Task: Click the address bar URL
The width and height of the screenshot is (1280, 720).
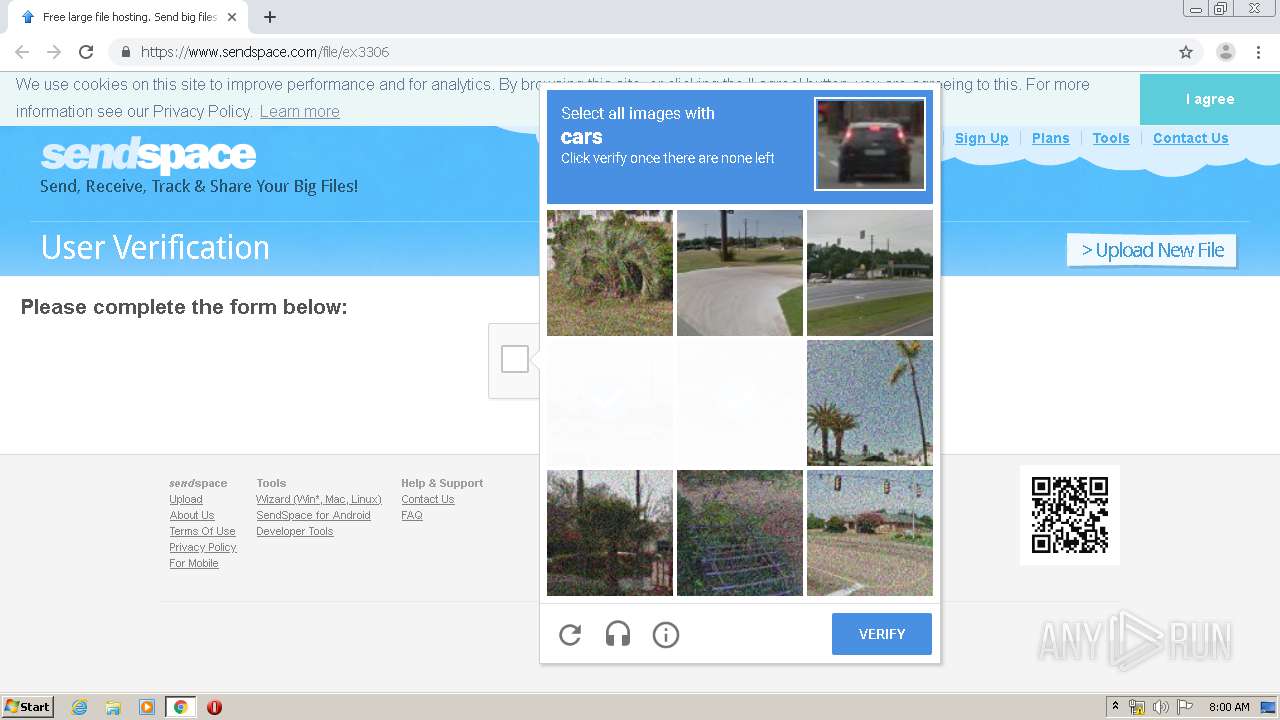Action: click(x=265, y=52)
